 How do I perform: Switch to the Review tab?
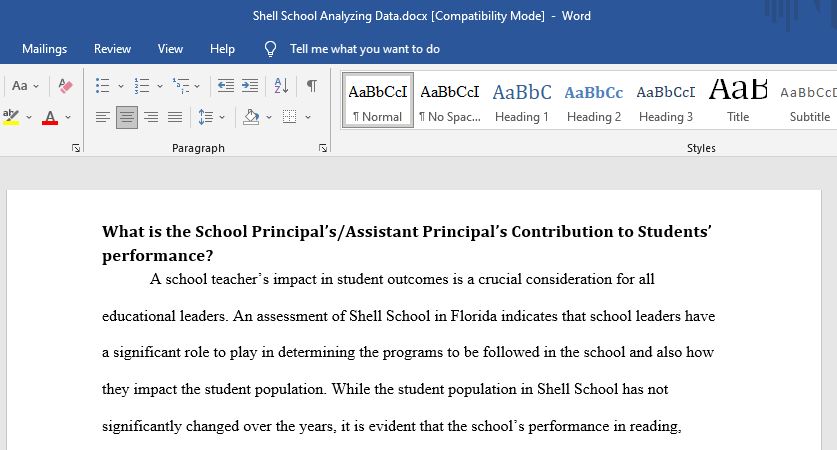point(112,49)
